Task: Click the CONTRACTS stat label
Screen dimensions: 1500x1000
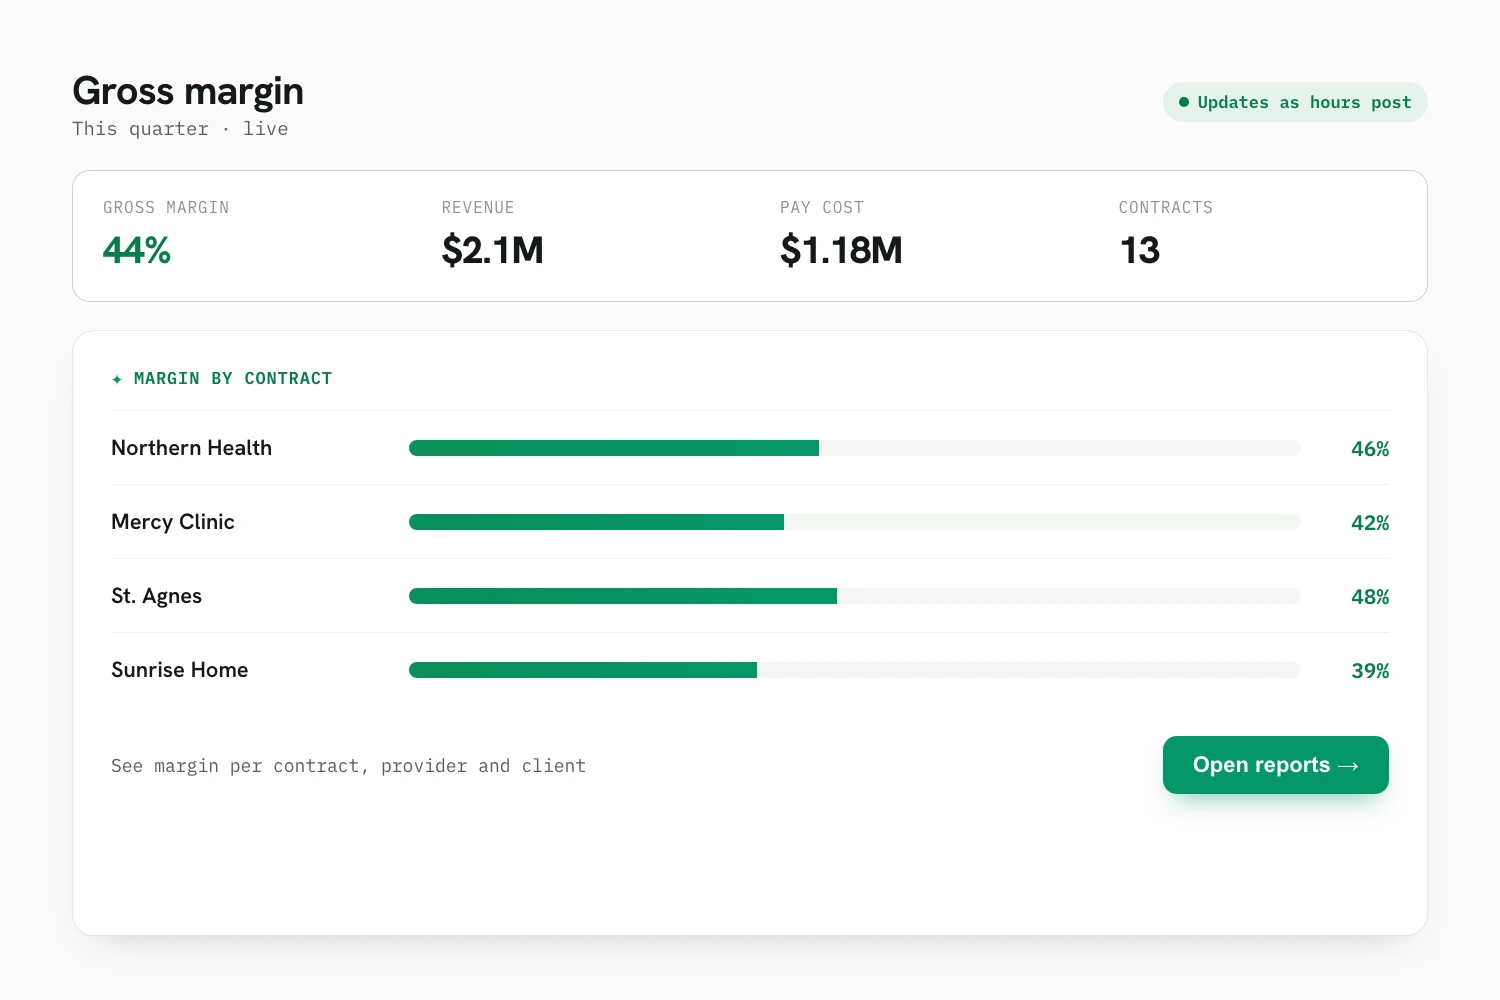Action: [1165, 208]
